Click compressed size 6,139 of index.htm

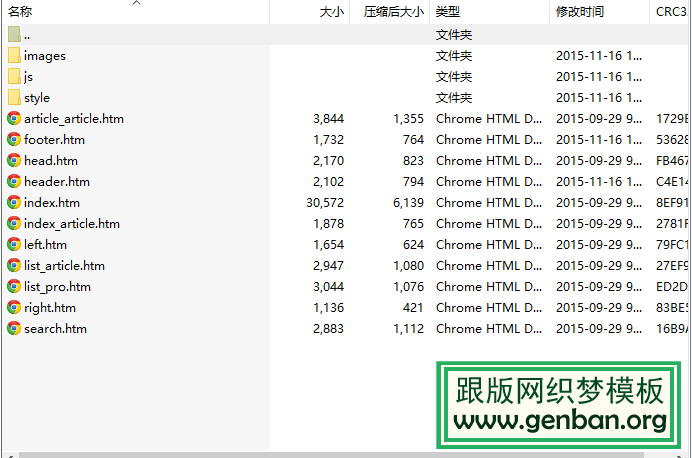pyautogui.click(x=408, y=203)
